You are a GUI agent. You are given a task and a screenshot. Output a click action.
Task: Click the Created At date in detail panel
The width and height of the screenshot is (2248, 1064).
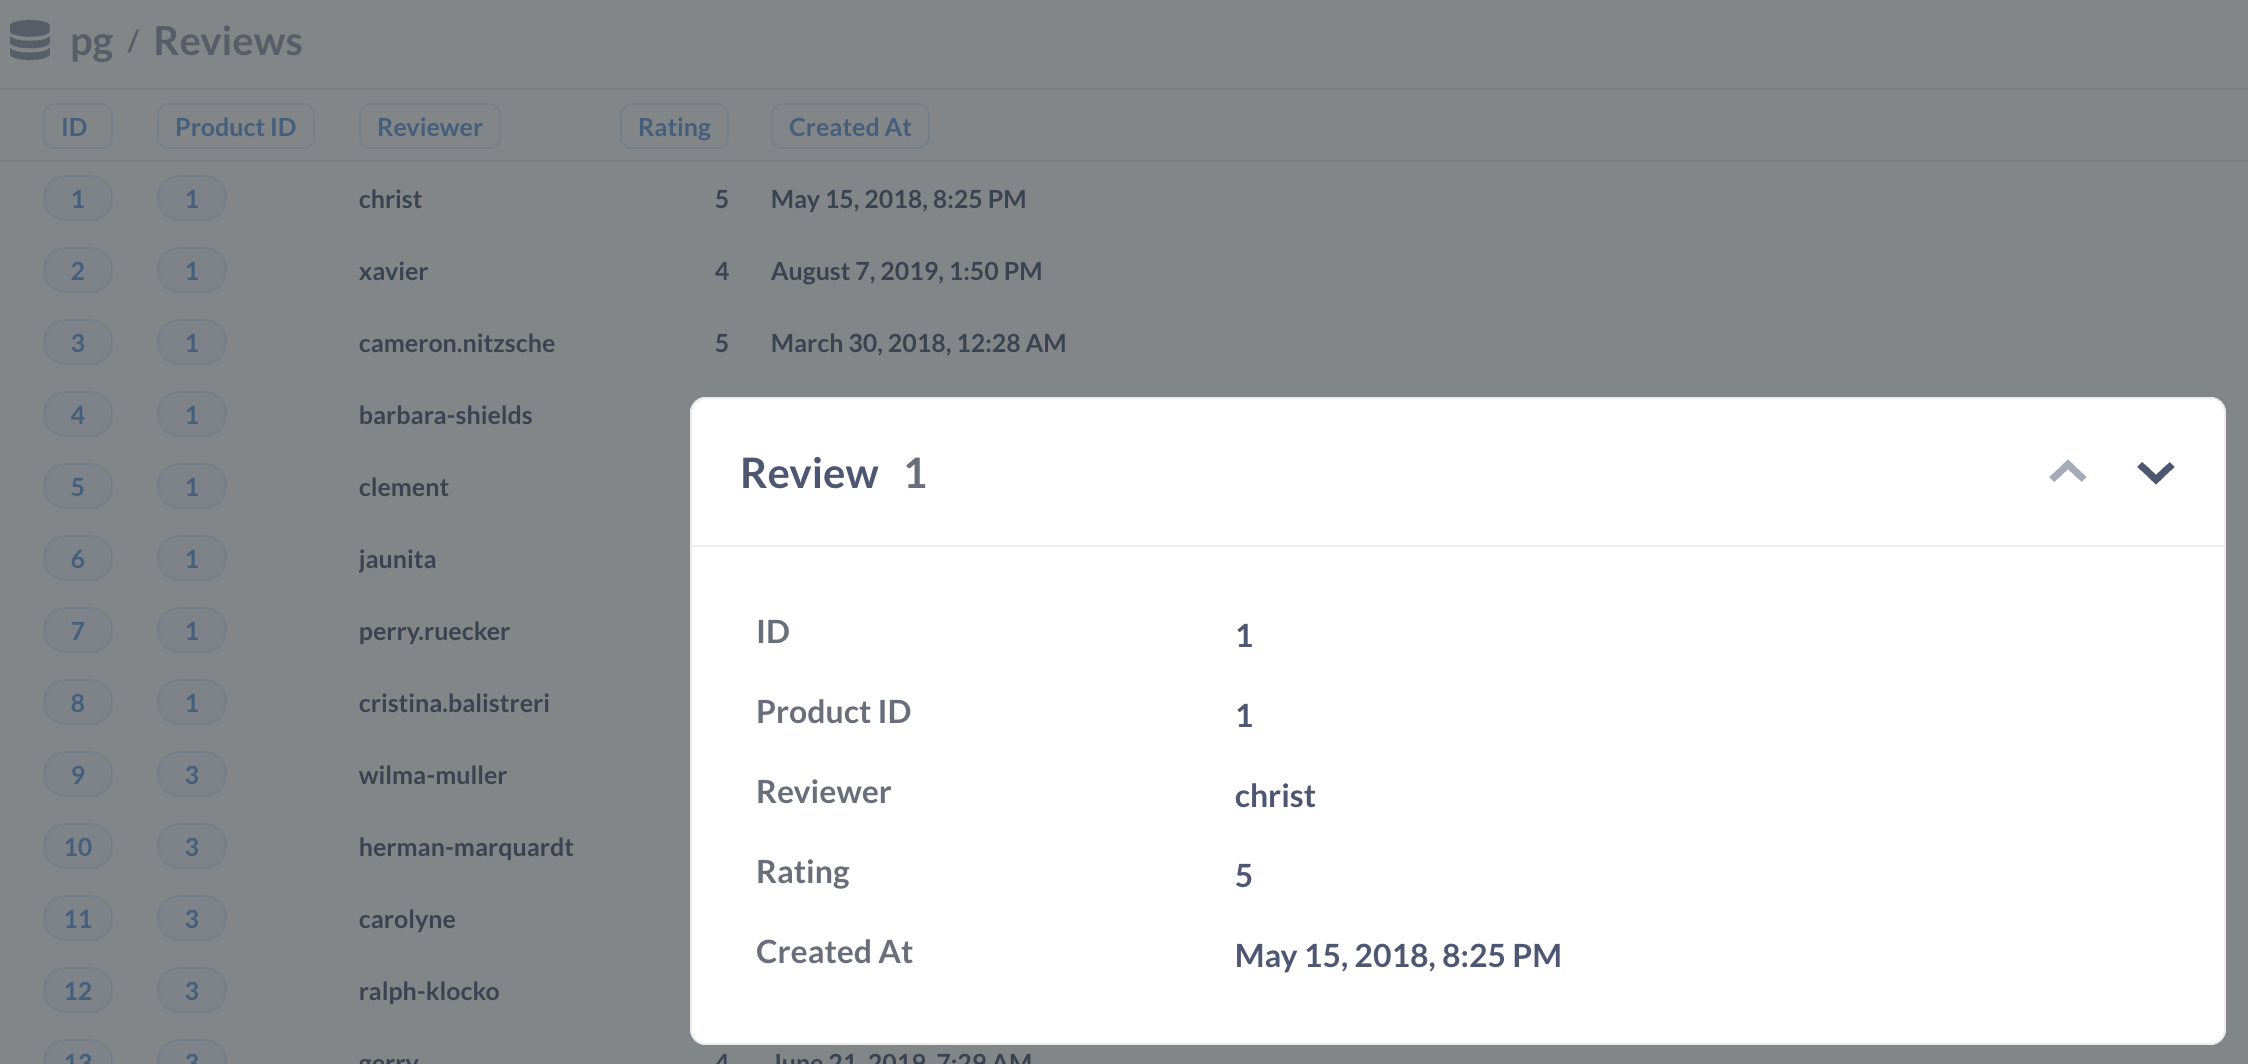[1398, 955]
